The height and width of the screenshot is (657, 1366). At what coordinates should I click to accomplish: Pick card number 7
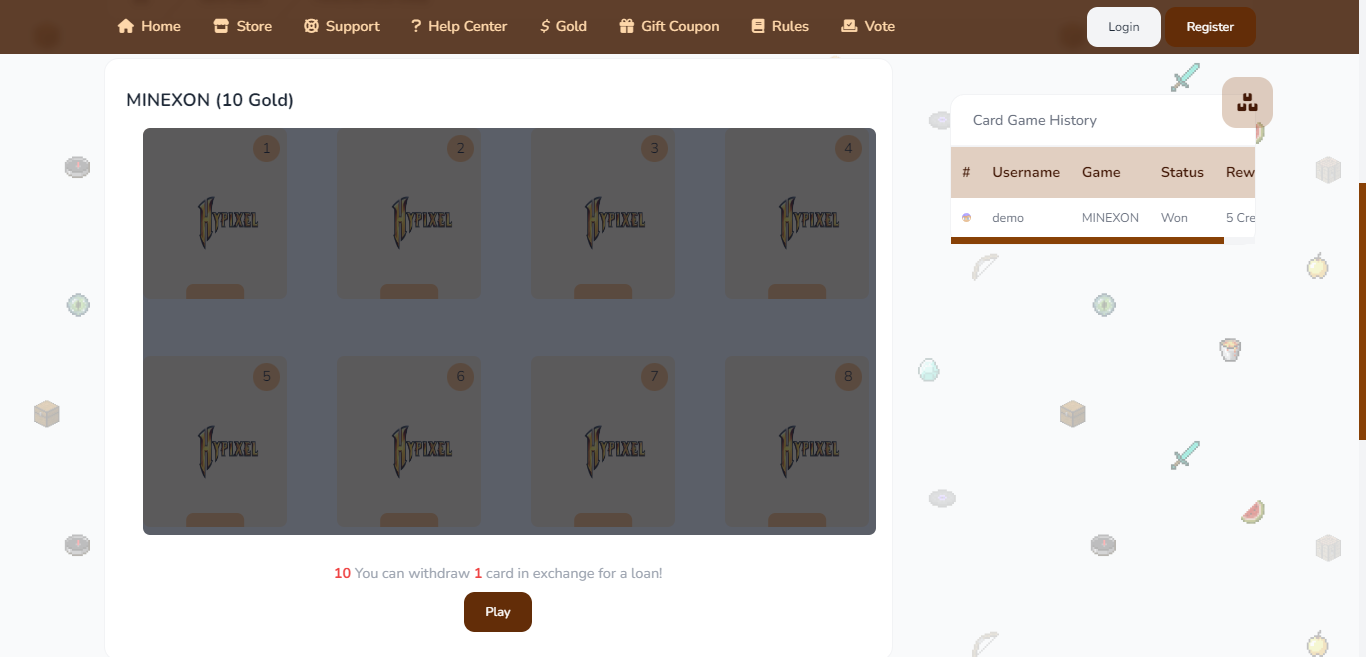603,442
